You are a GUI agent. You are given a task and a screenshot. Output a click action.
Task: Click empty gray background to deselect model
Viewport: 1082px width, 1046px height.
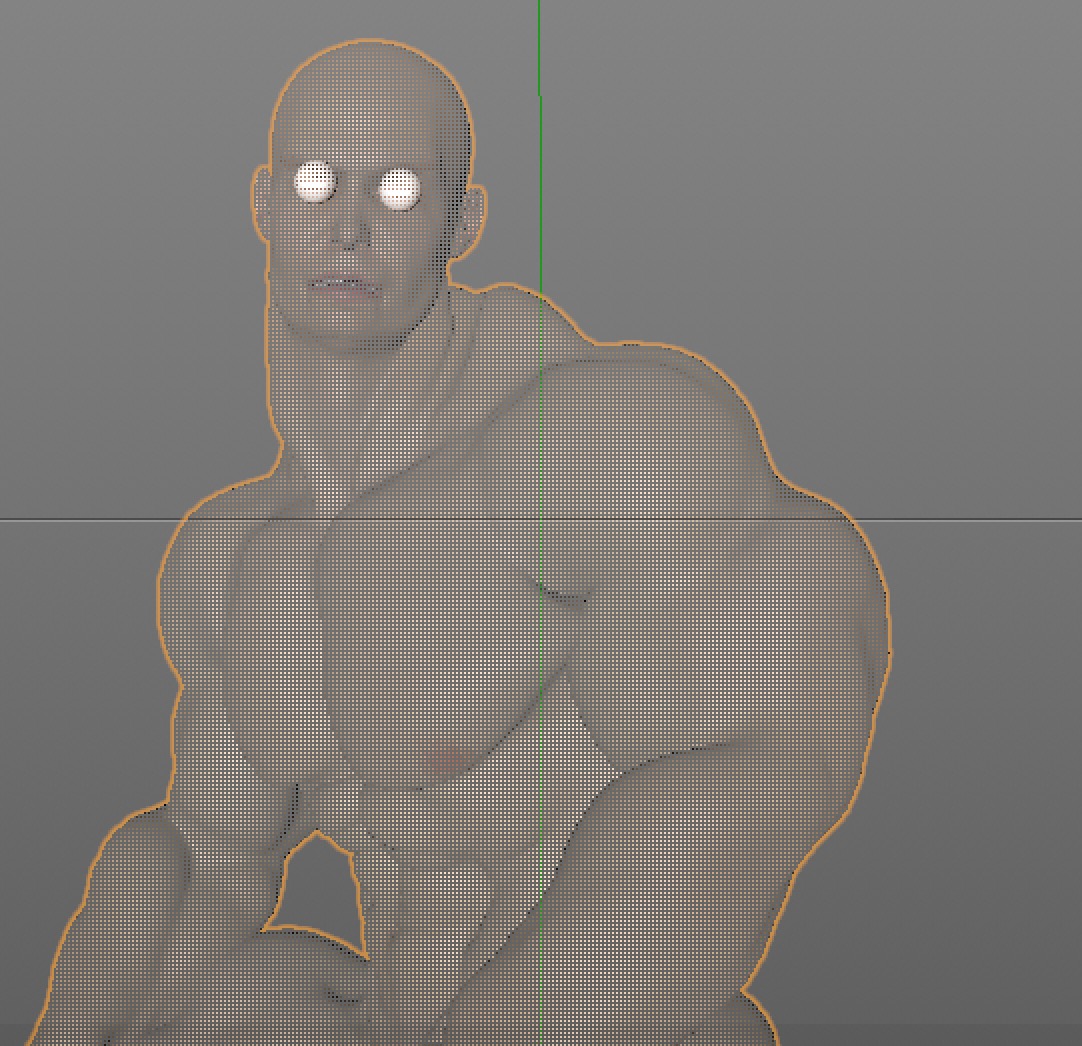(900, 200)
